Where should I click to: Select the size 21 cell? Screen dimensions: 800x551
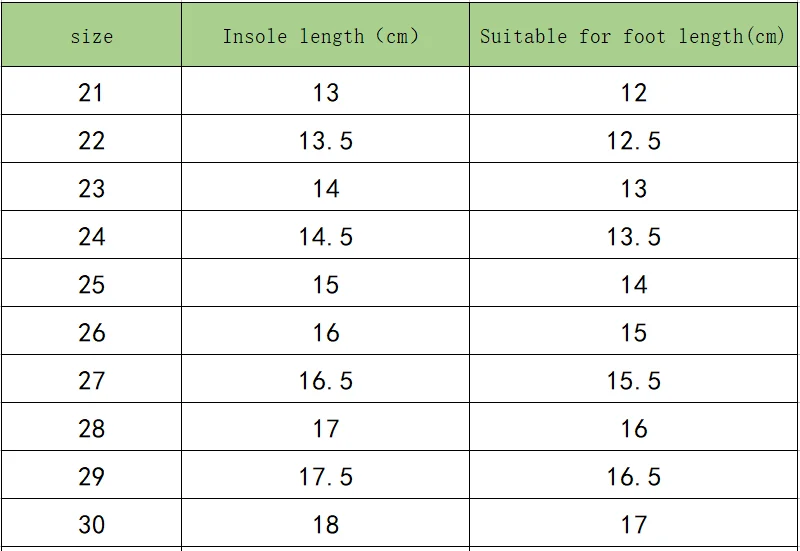91,93
